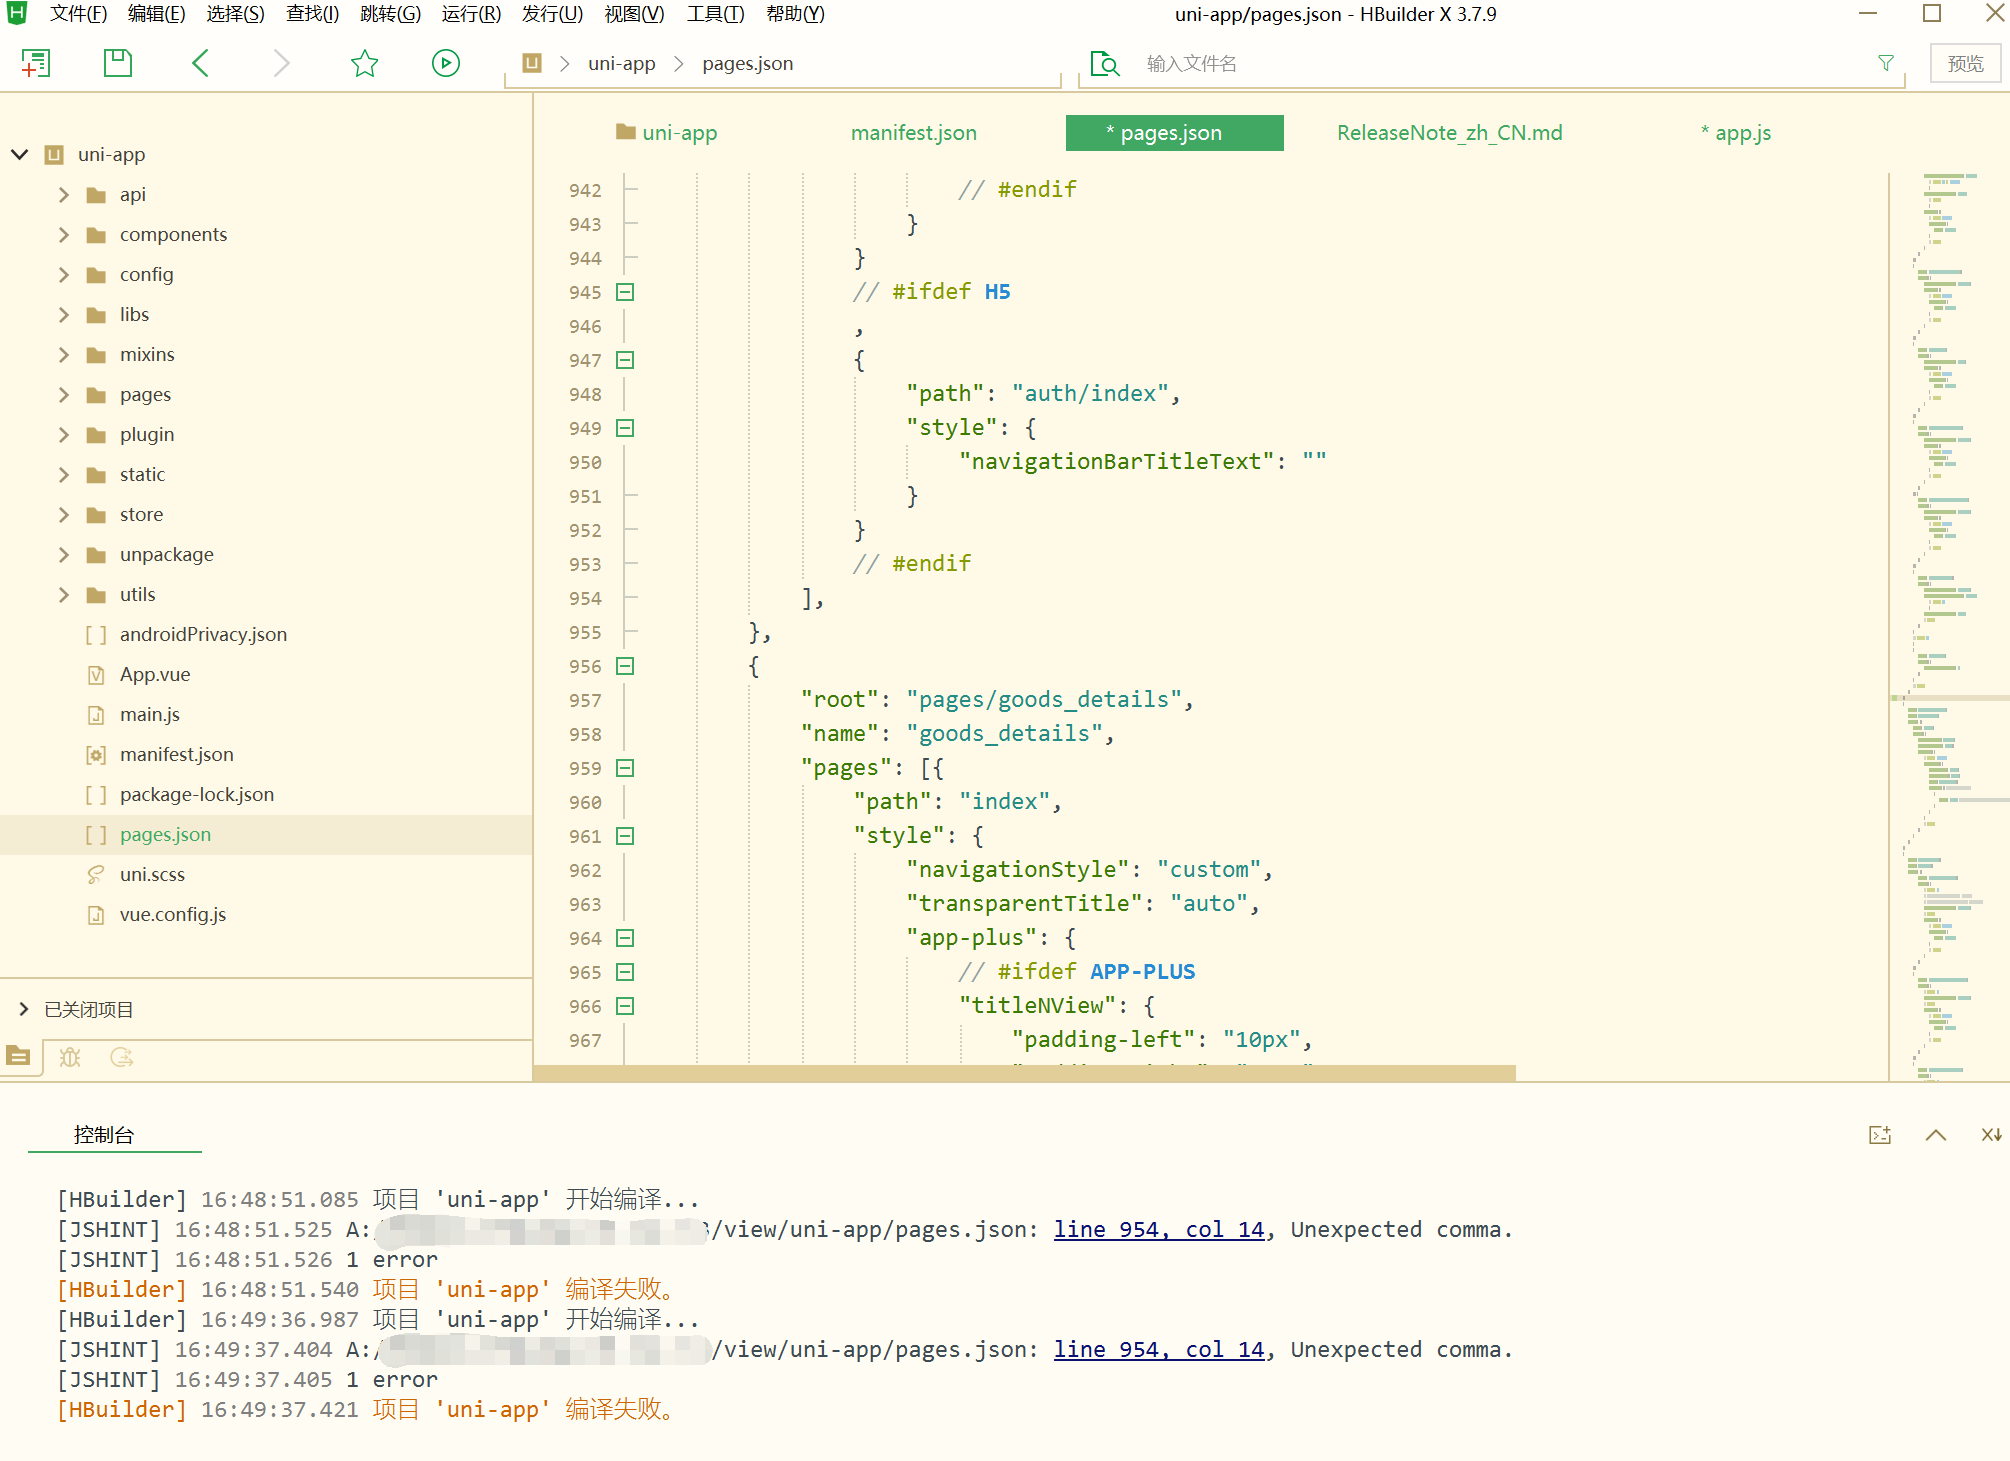
Task: Click the sync refresh icon at bottom left
Action: pos(122,1057)
